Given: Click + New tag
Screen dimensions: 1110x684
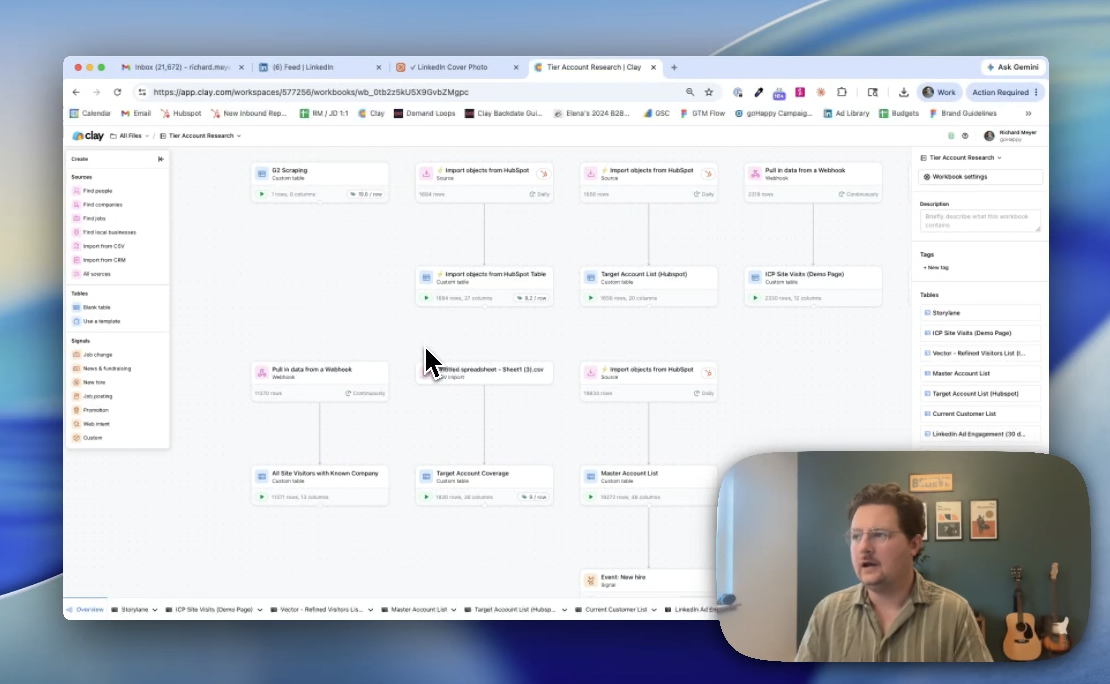Looking at the screenshot, I should coord(936,268).
